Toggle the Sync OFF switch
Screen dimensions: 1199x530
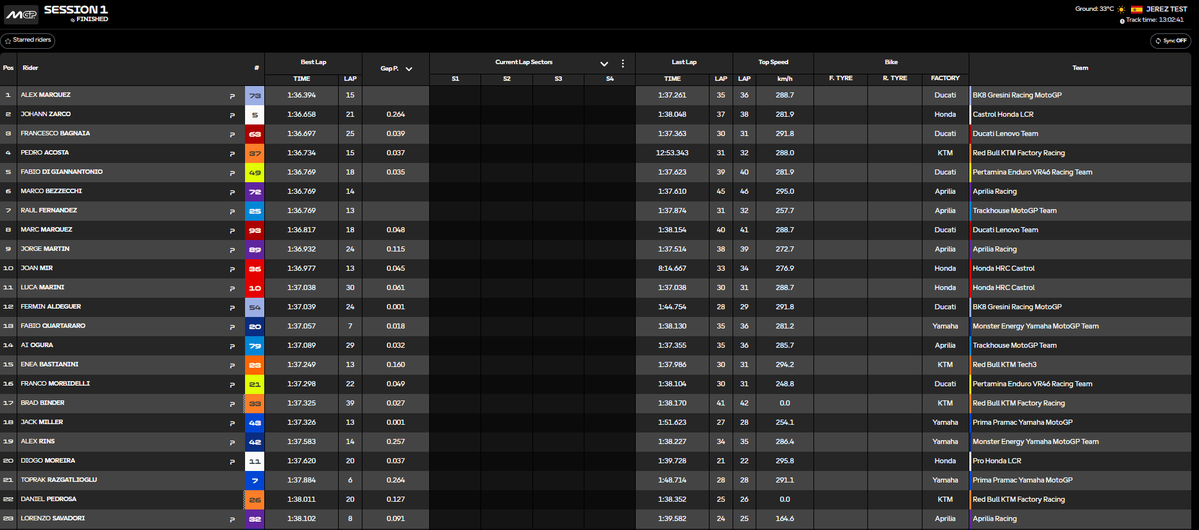point(1170,41)
